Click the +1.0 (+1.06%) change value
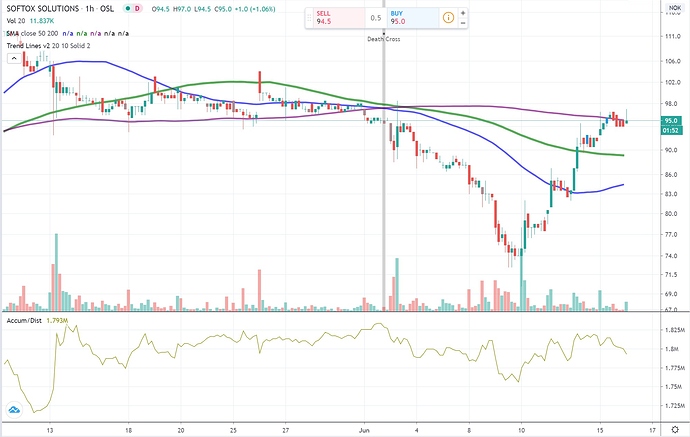Image resolution: width=690 pixels, height=437 pixels. (x=257, y=9)
